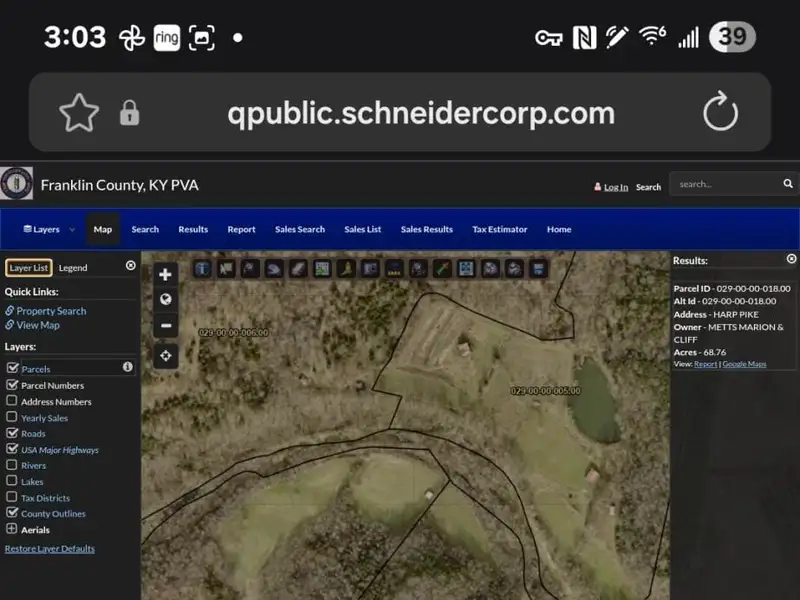
Task: Uncheck the Roads layer checkbox
Action: click(12, 433)
